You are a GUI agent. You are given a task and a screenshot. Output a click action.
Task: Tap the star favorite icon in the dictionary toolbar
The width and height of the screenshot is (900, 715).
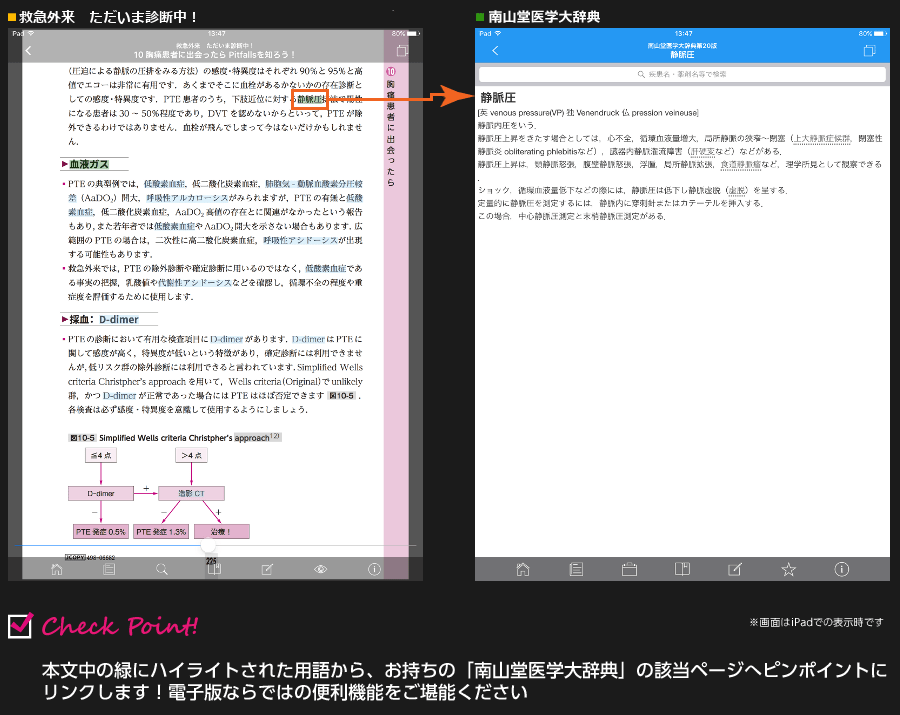click(x=789, y=569)
